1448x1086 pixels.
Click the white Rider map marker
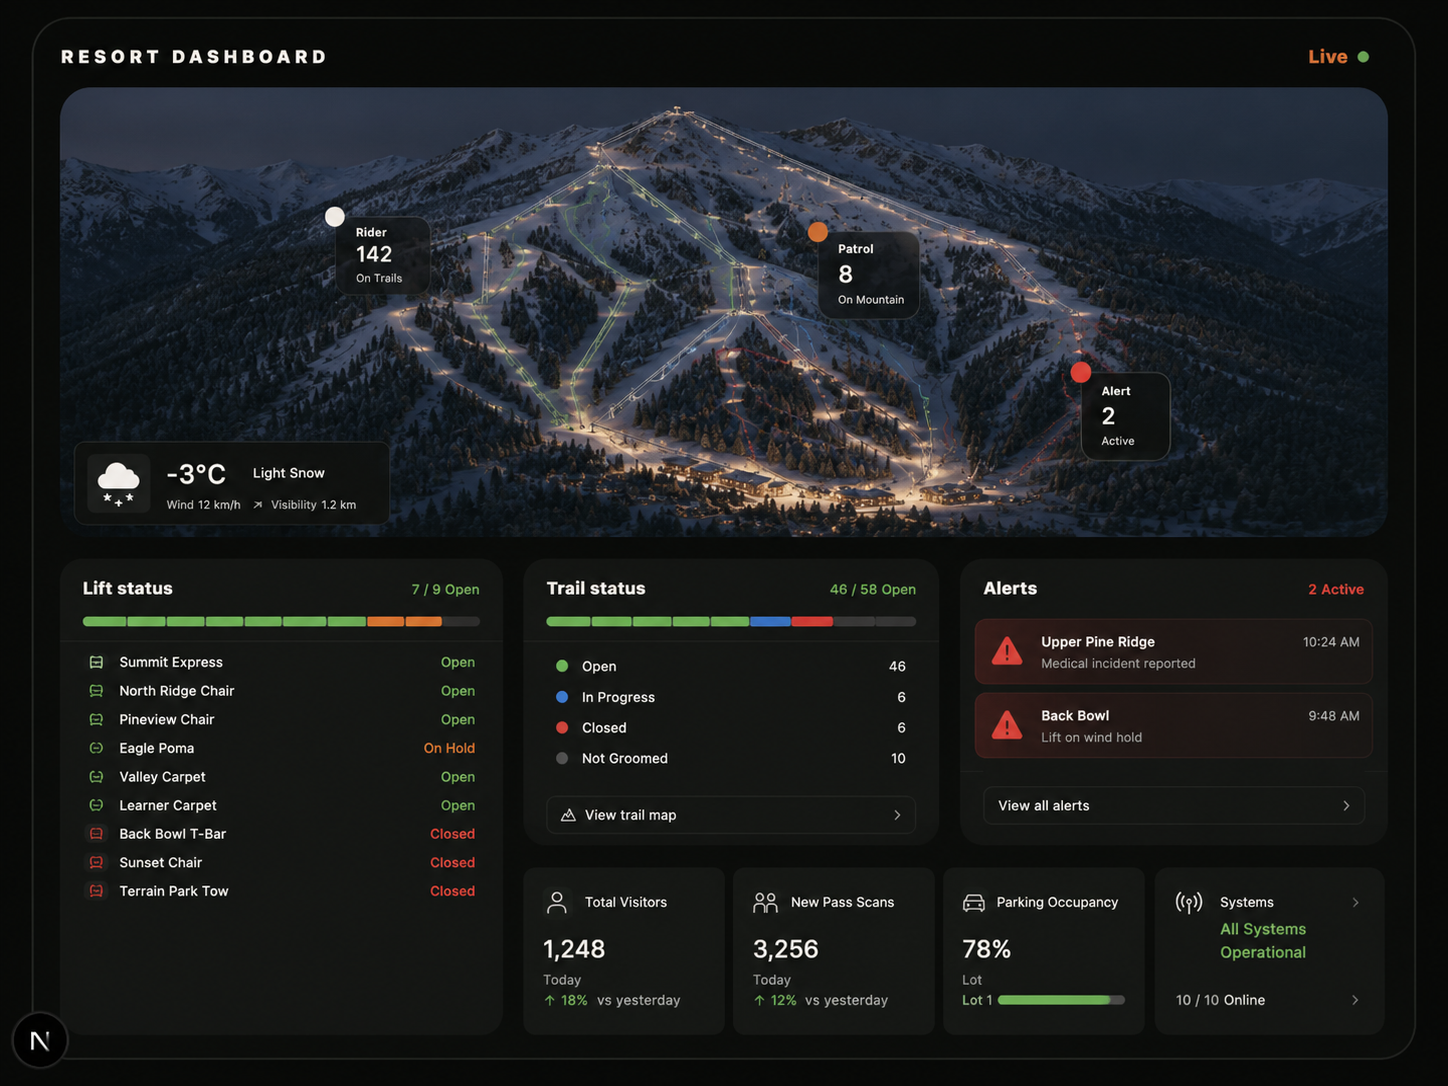[x=335, y=217]
